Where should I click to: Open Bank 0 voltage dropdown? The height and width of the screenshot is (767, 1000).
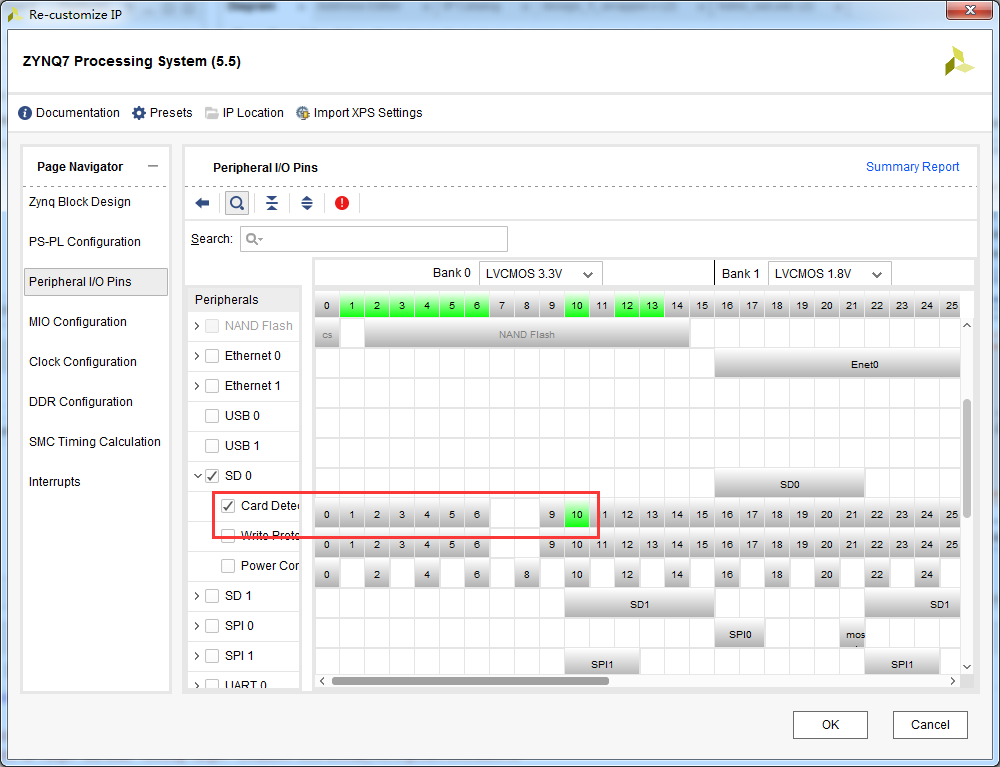540,274
